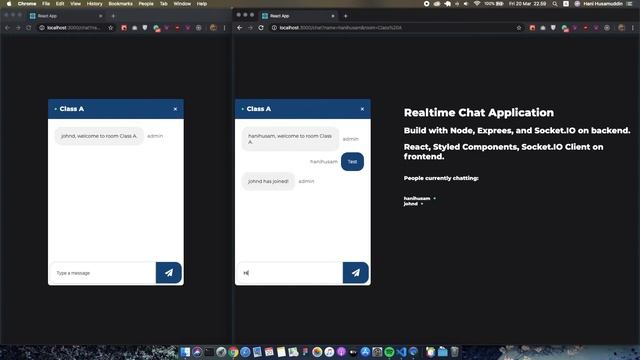Close the Class A chat in right window
The image size is (640, 360).
[x=362, y=109]
